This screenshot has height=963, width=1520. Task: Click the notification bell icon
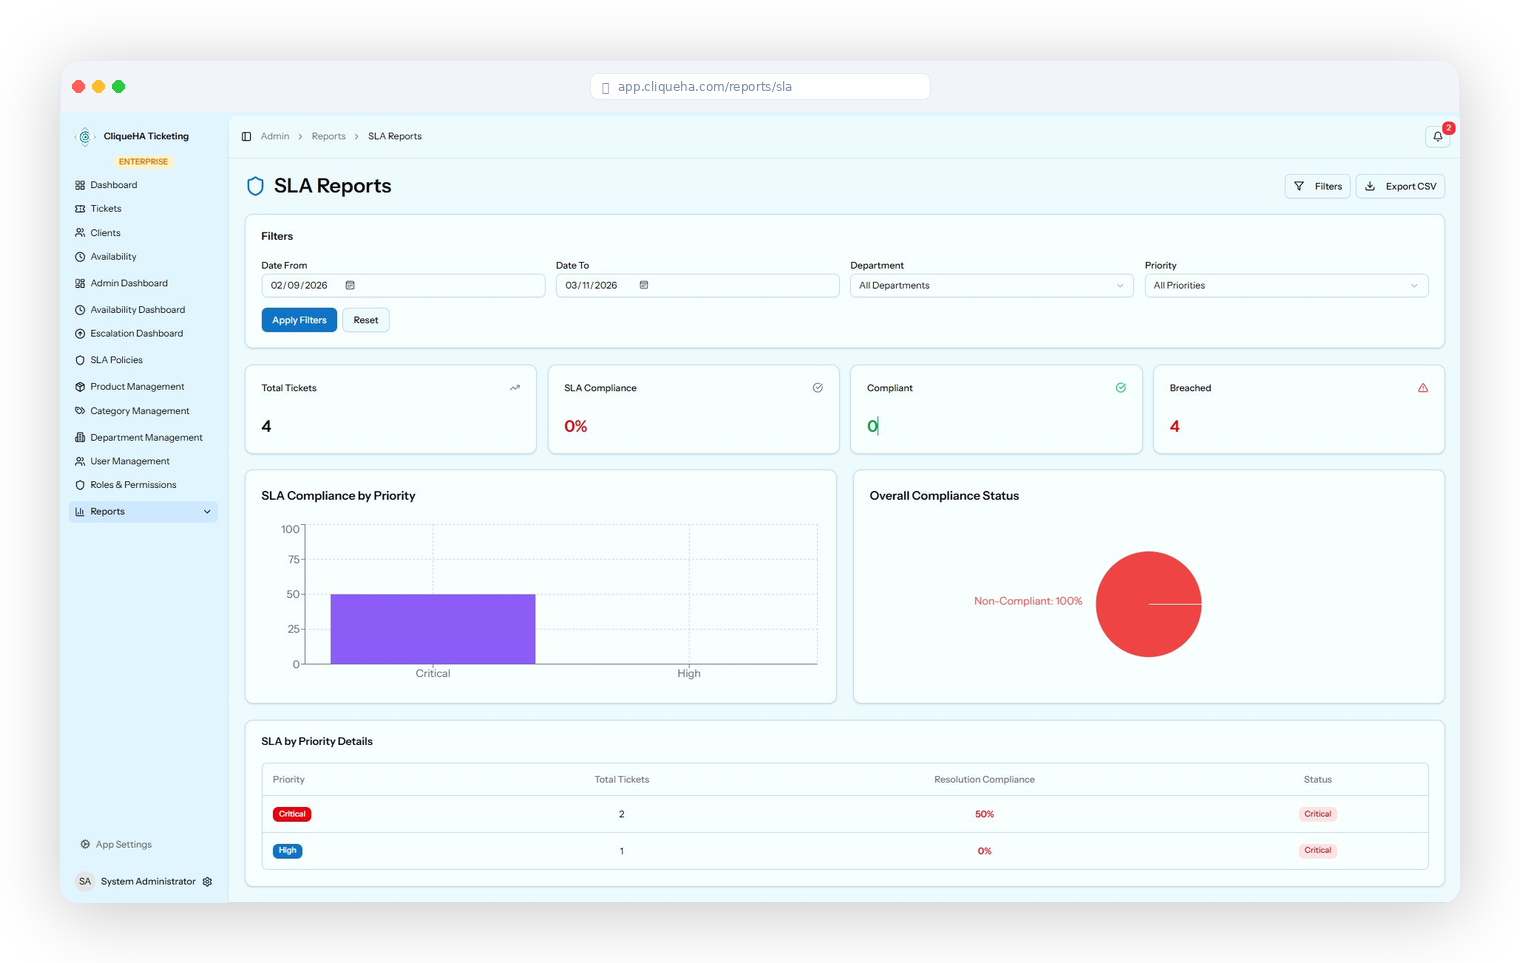click(1437, 137)
